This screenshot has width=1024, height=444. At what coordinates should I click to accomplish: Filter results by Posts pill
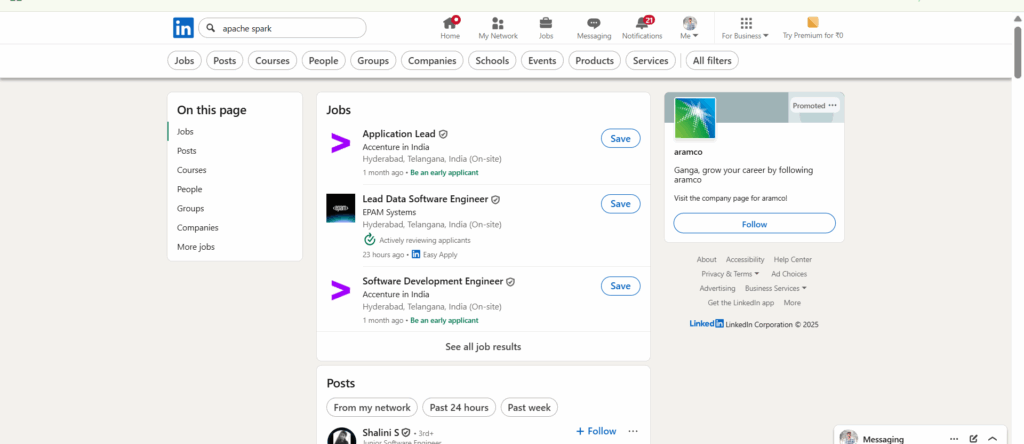click(x=225, y=61)
